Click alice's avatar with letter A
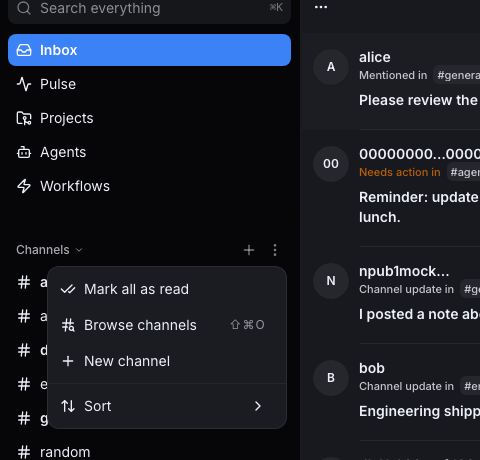Viewport: 480px width, 460px height. point(331,67)
